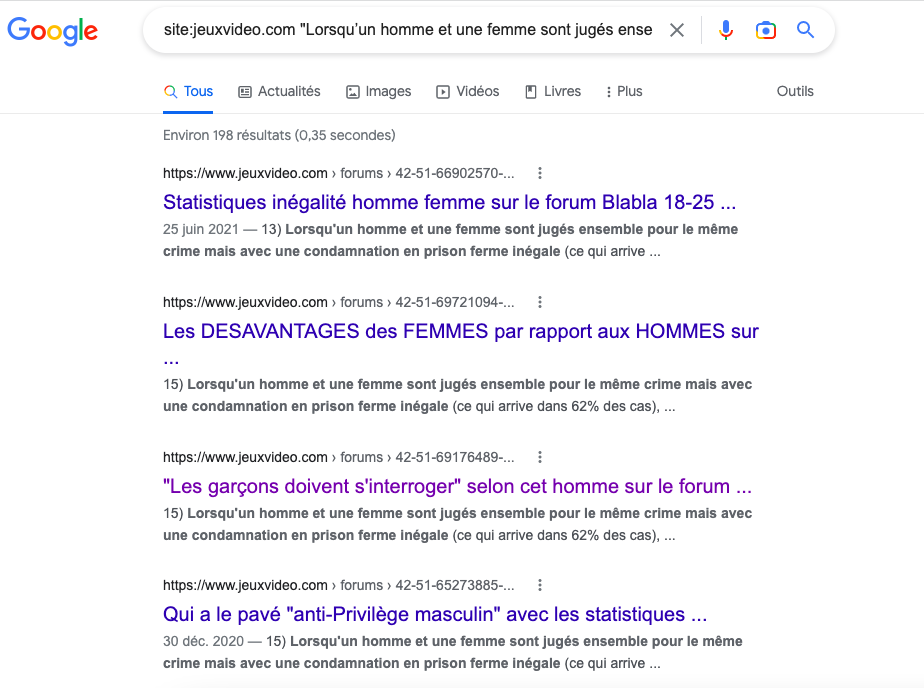Switch to the Vidéos tab
This screenshot has height=688, width=924.
467,91
